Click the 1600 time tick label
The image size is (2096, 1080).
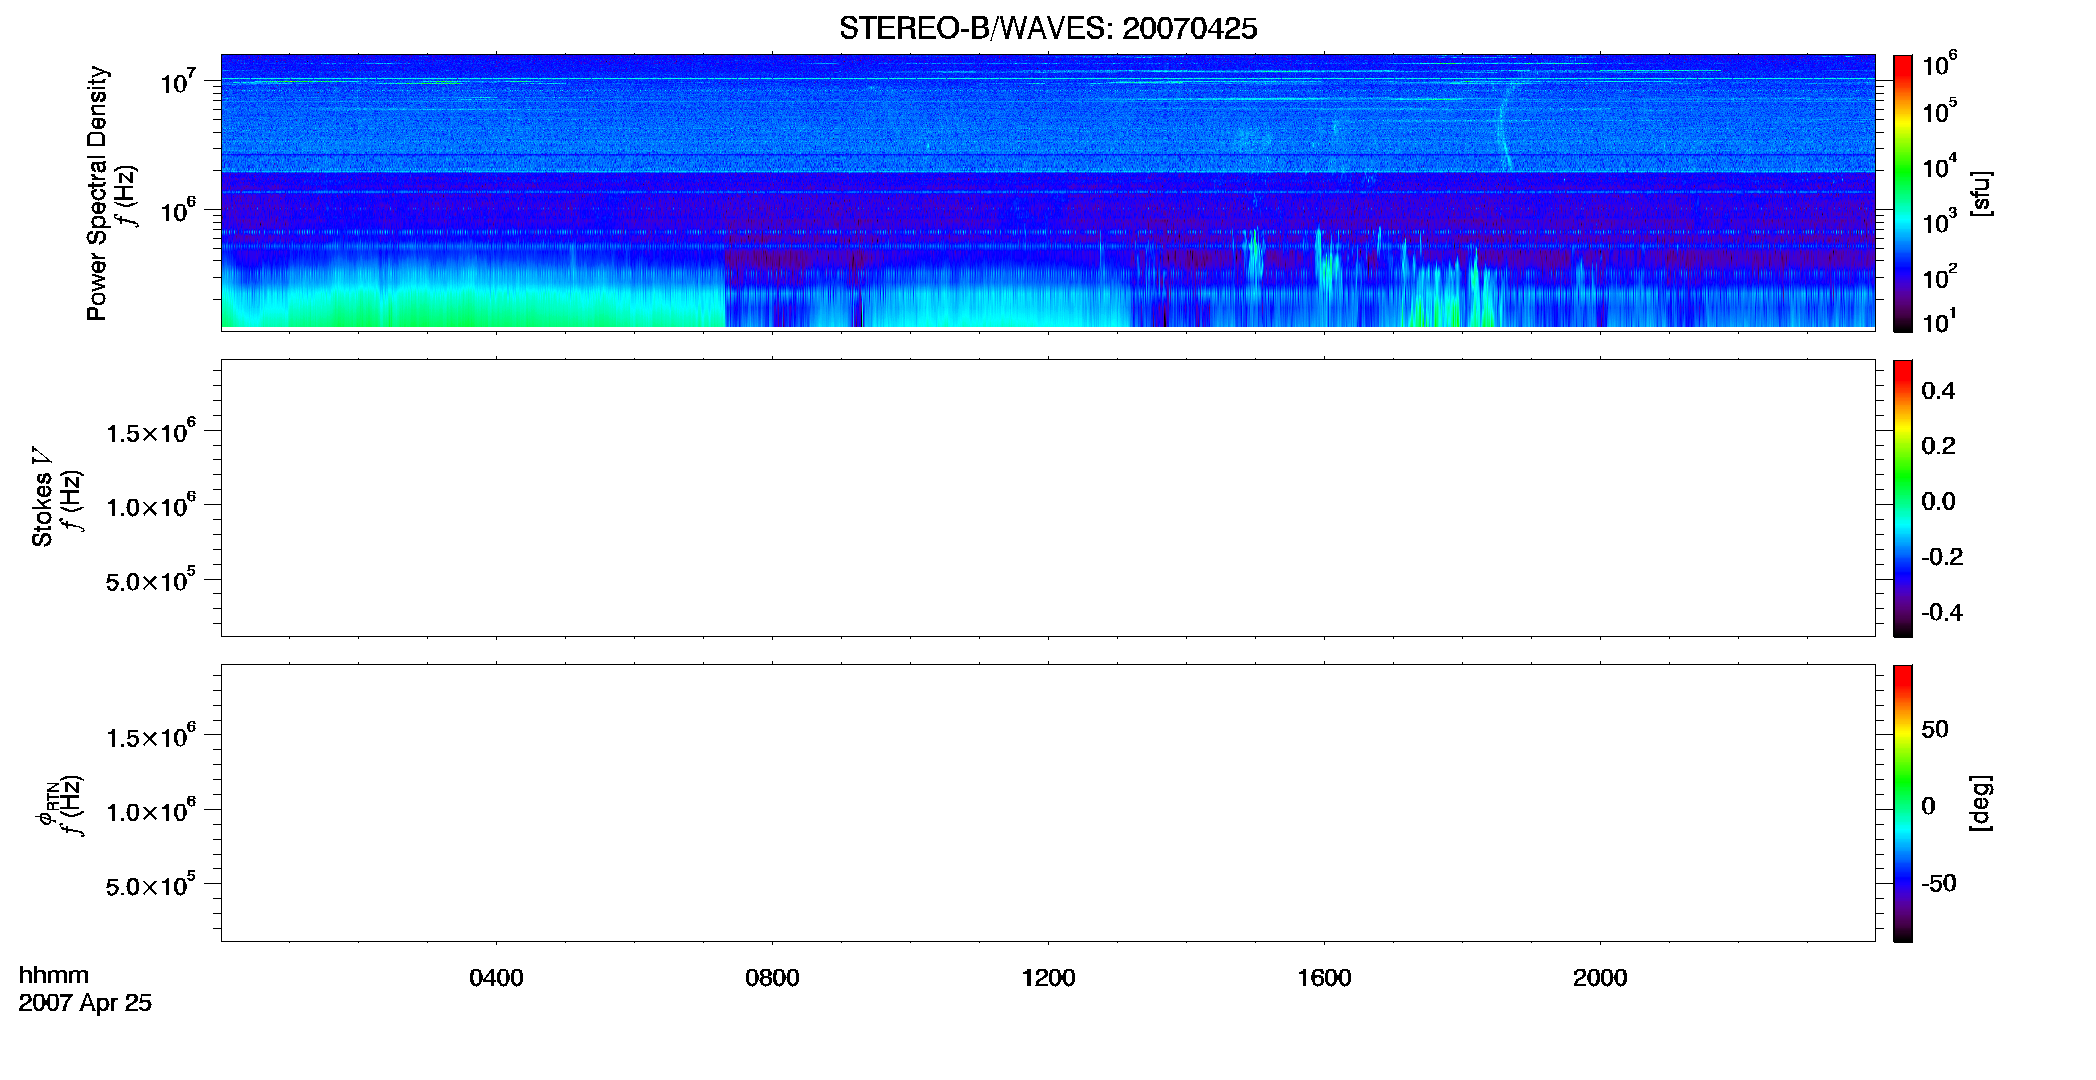coord(1324,978)
